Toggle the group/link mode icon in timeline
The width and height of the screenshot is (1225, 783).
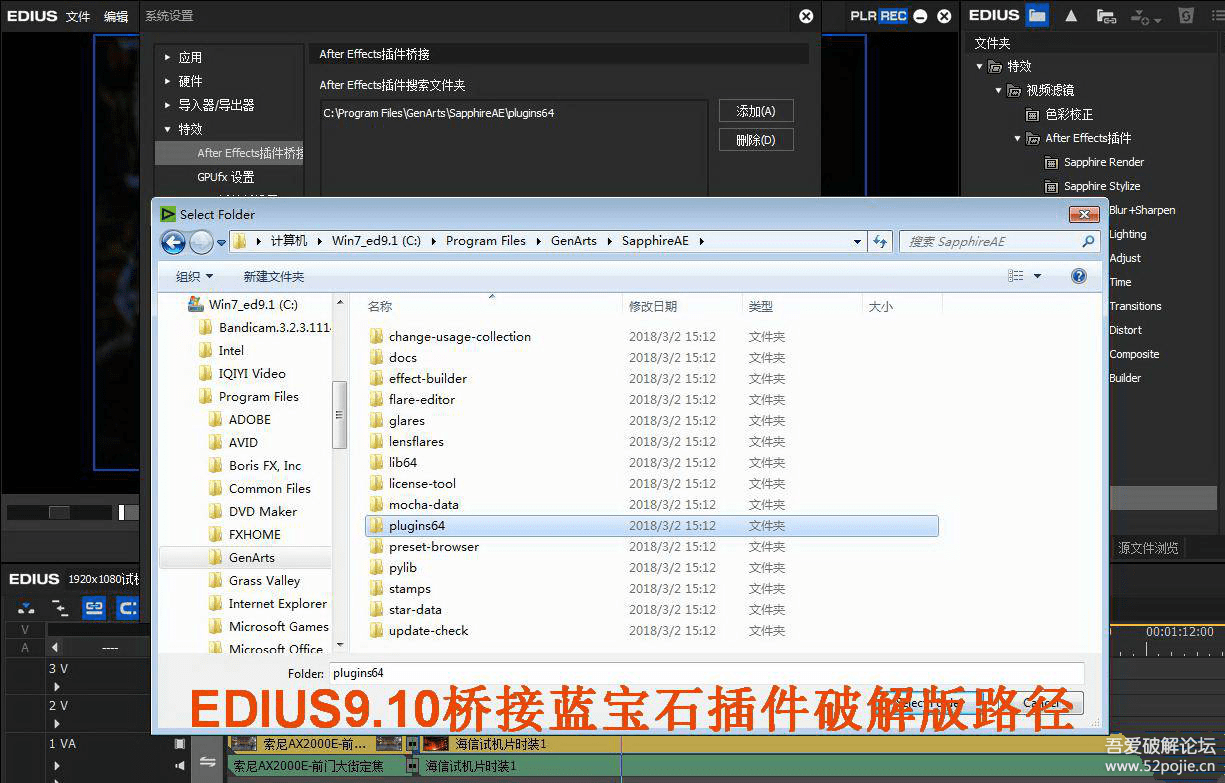94,607
